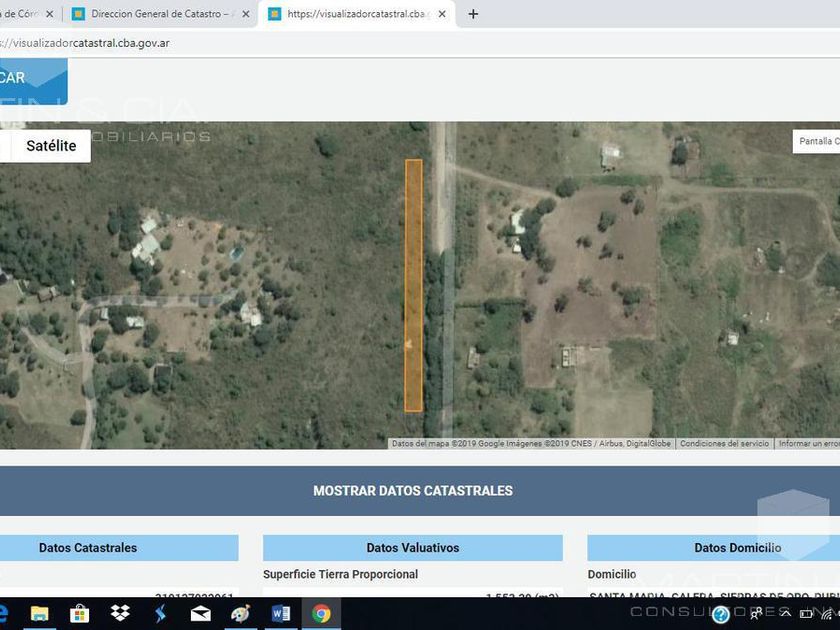This screenshot has width=840, height=630.
Task: Open Microsoft Word from the taskbar
Action: tap(281, 614)
